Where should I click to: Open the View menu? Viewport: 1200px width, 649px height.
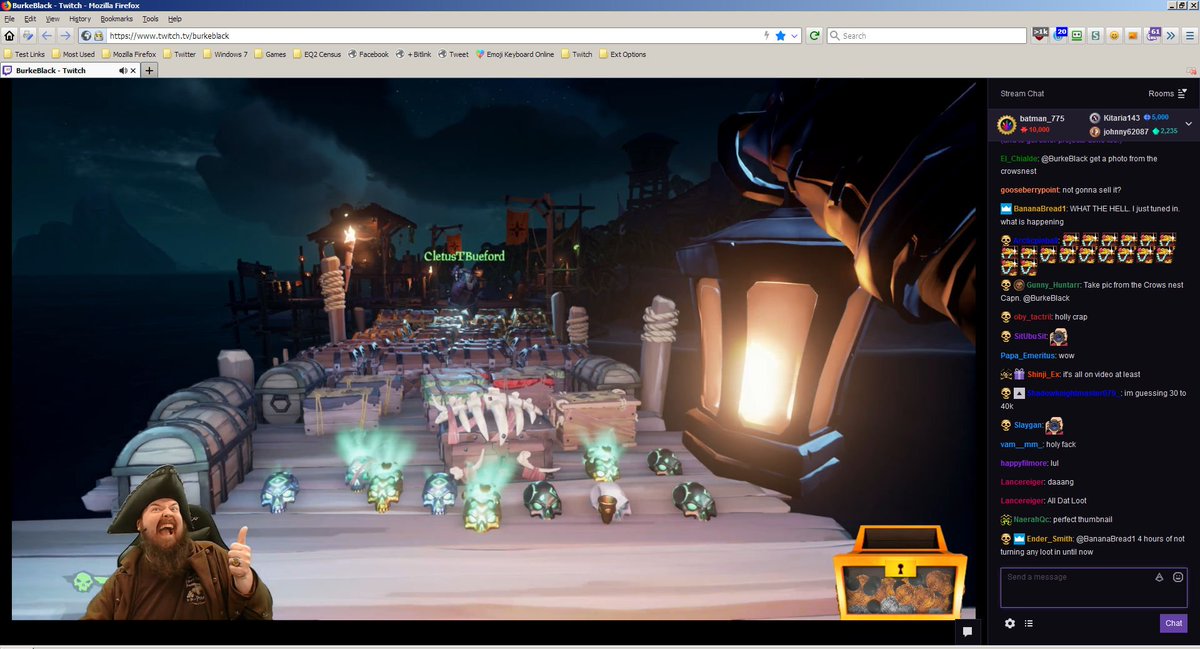(52, 19)
